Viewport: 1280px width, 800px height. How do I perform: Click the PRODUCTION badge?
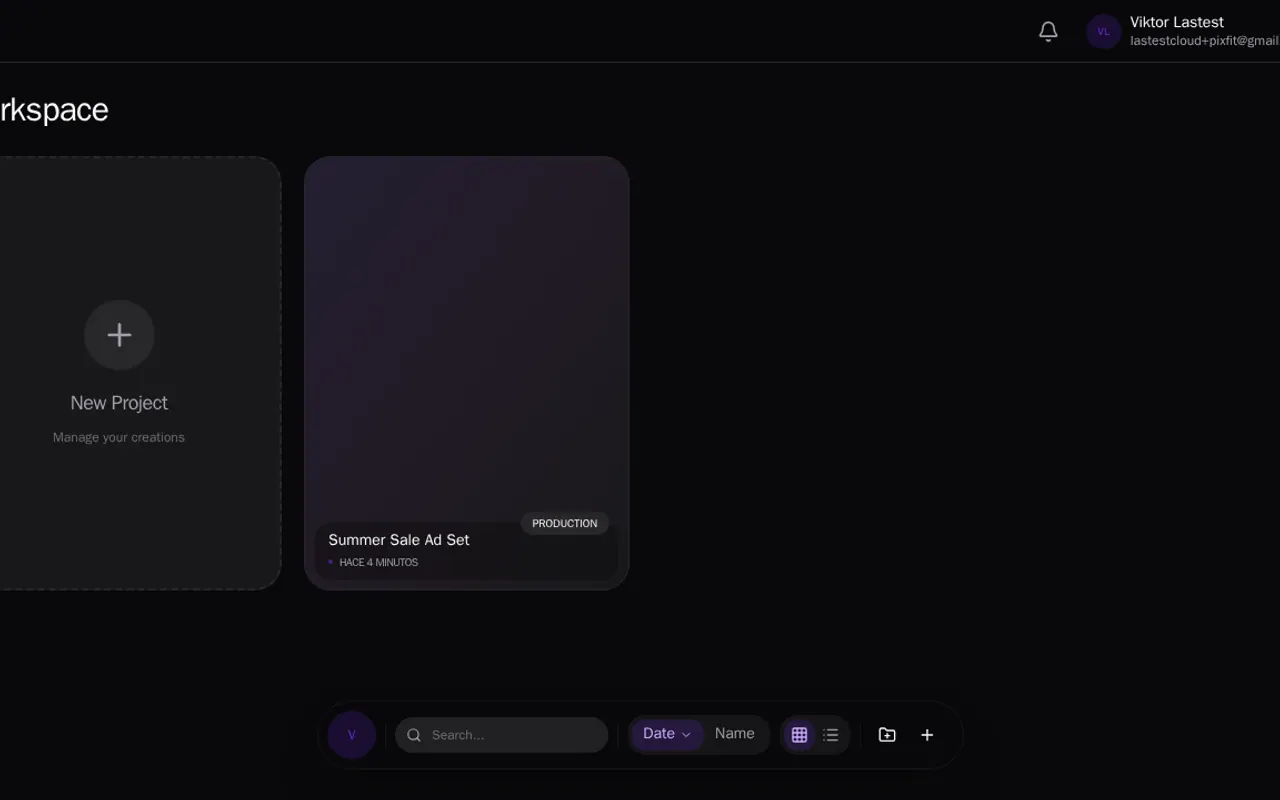pos(565,523)
